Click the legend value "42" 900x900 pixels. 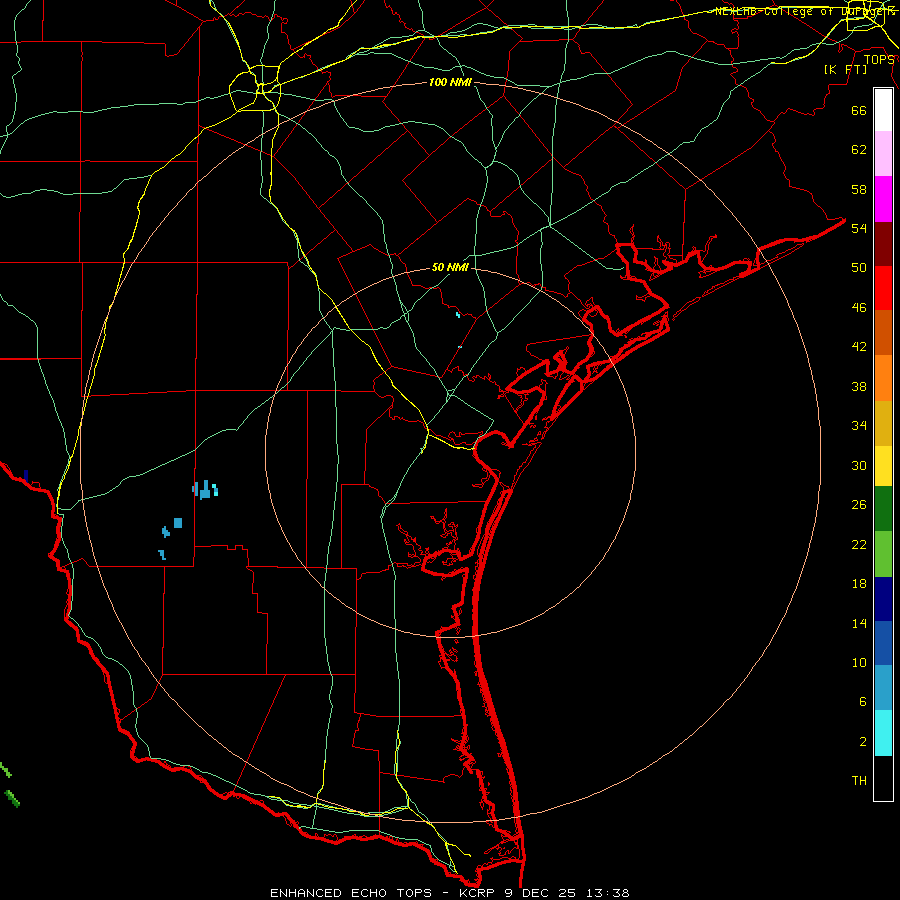tap(859, 347)
